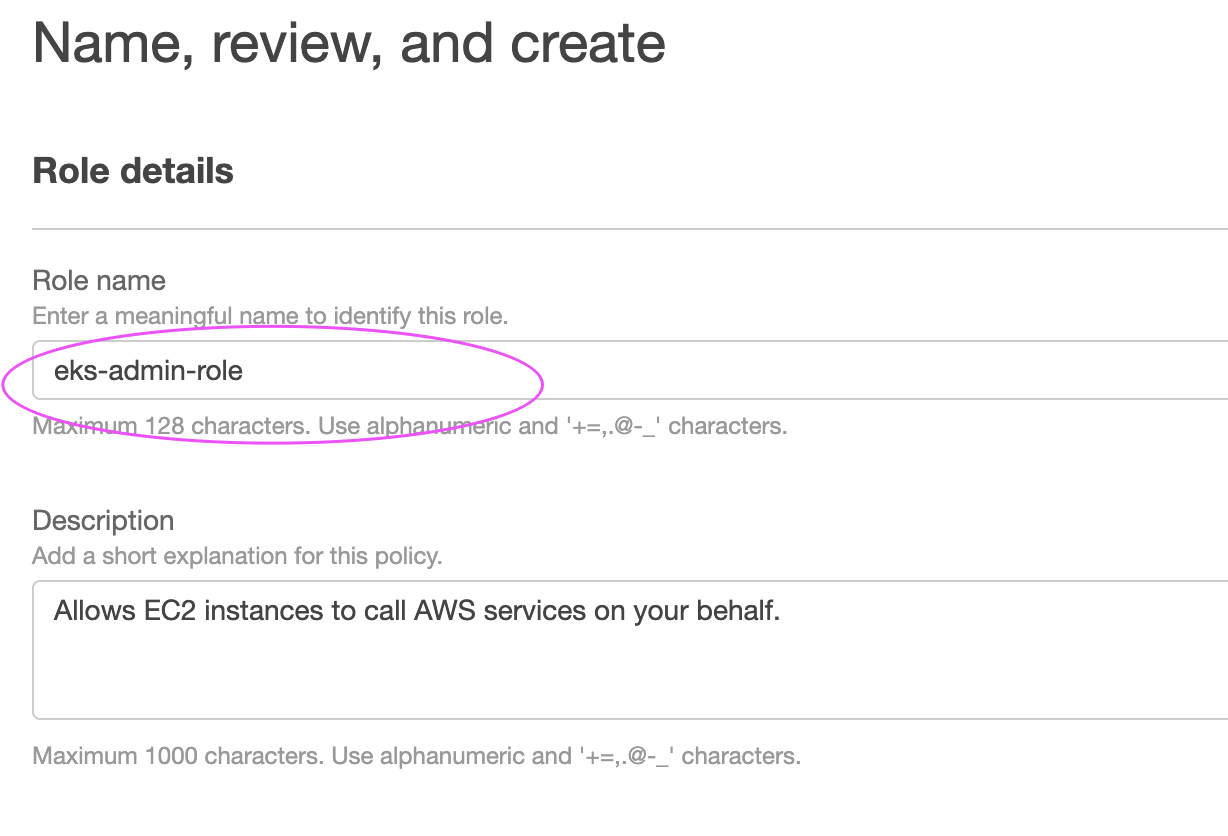Click the "Role details" section heading

(x=133, y=171)
